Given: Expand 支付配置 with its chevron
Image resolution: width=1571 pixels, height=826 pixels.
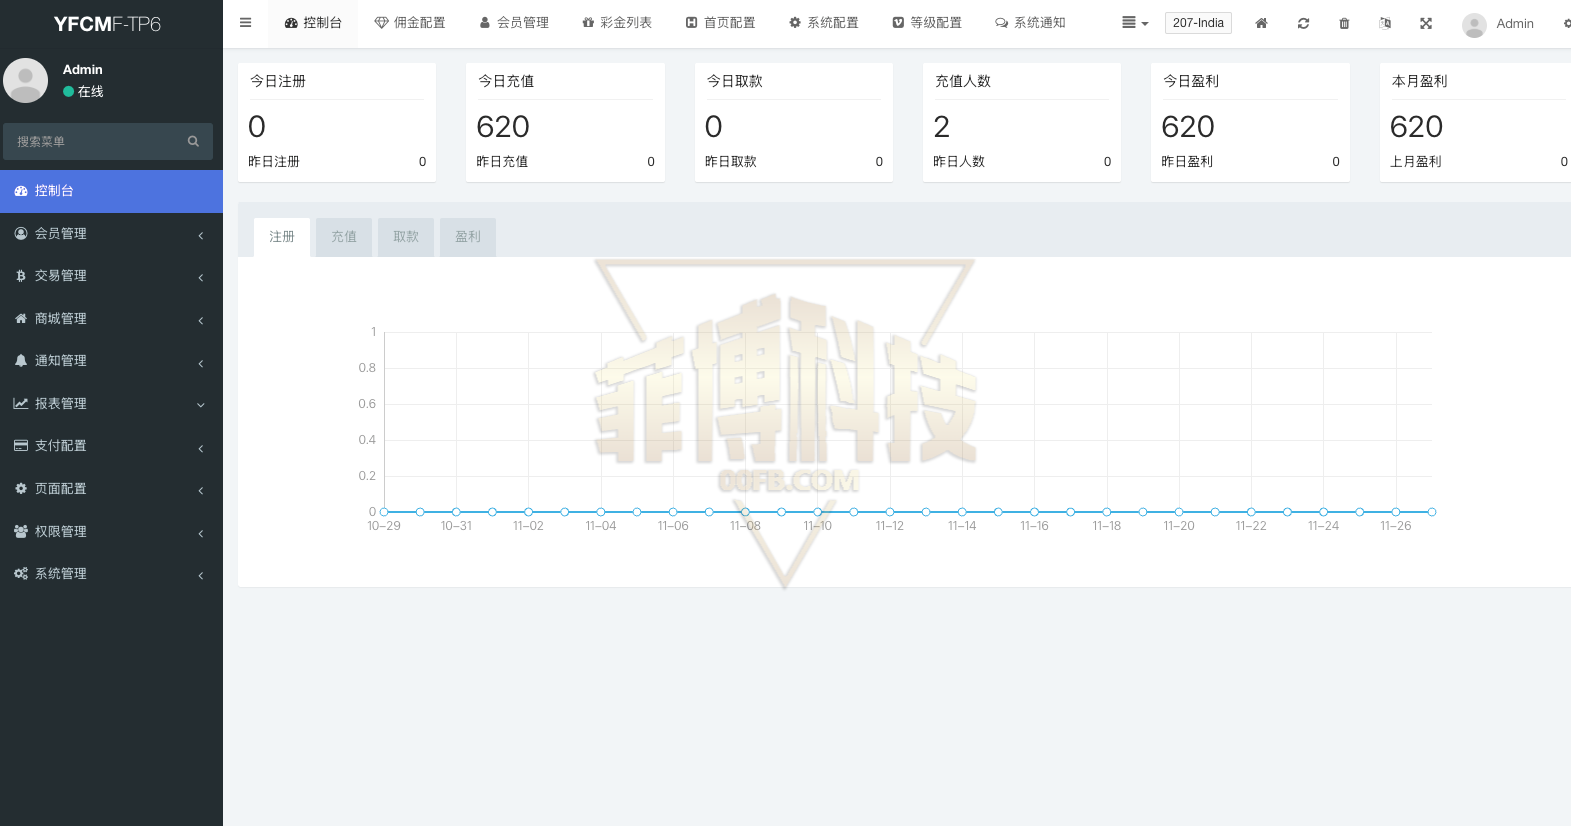Looking at the screenshot, I should [201, 448].
